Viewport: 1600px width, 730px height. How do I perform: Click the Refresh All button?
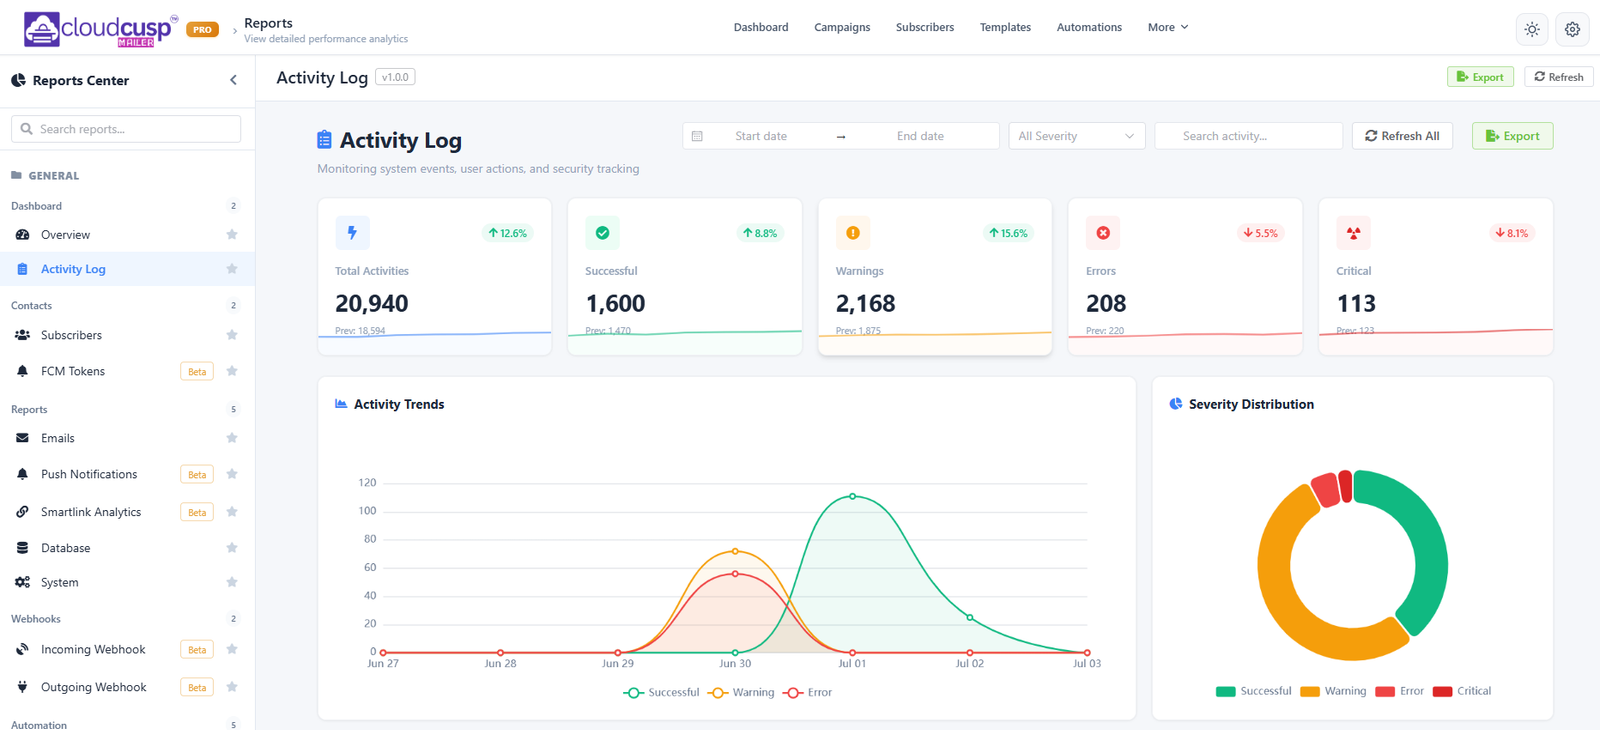(1402, 136)
